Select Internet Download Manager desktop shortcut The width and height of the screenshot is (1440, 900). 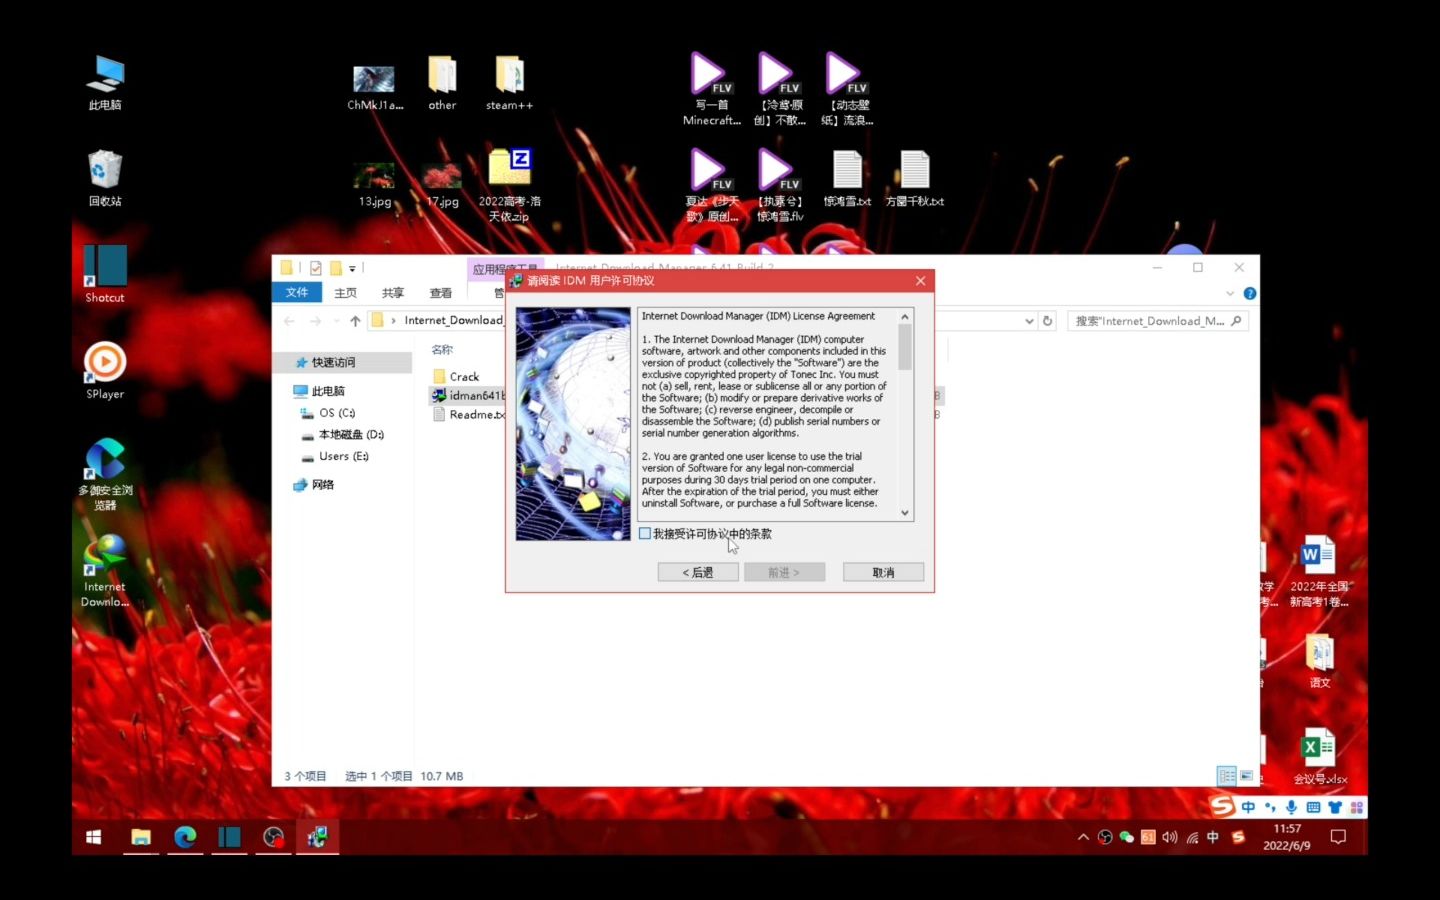coord(105,571)
